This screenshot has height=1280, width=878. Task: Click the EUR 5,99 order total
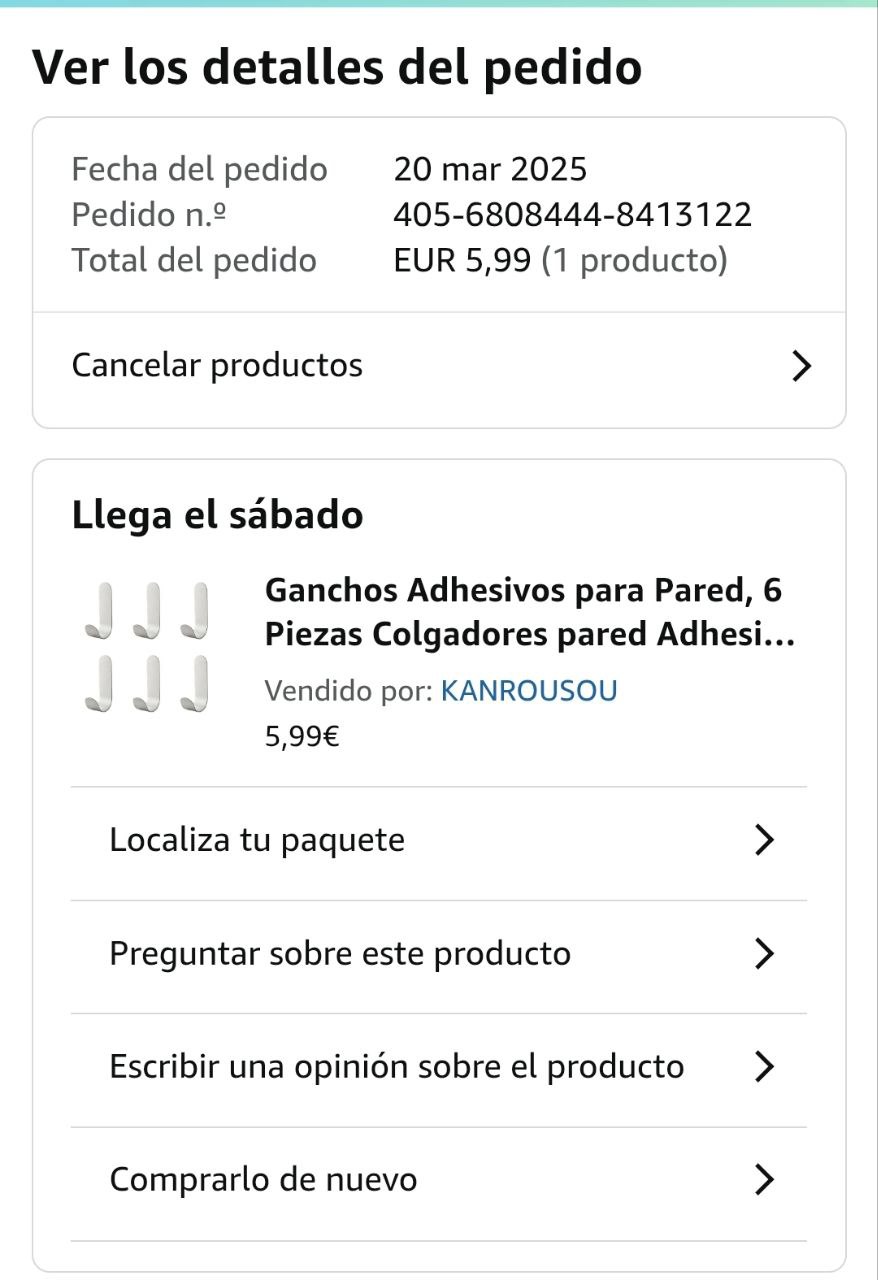click(x=462, y=261)
